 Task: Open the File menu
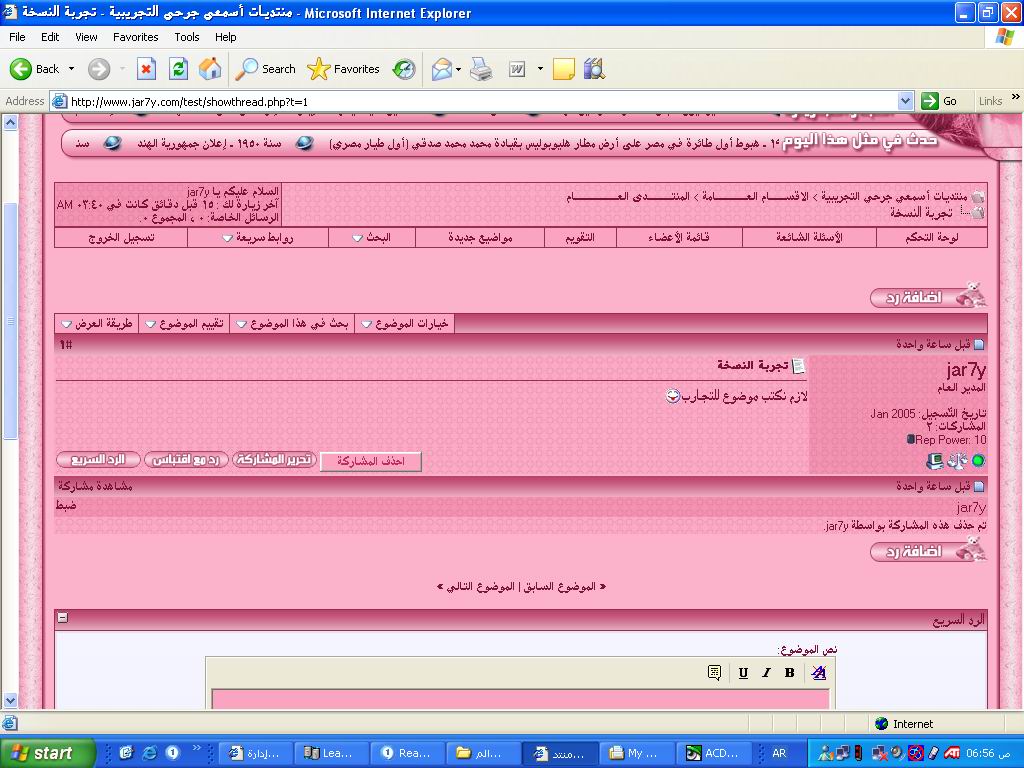(x=18, y=37)
